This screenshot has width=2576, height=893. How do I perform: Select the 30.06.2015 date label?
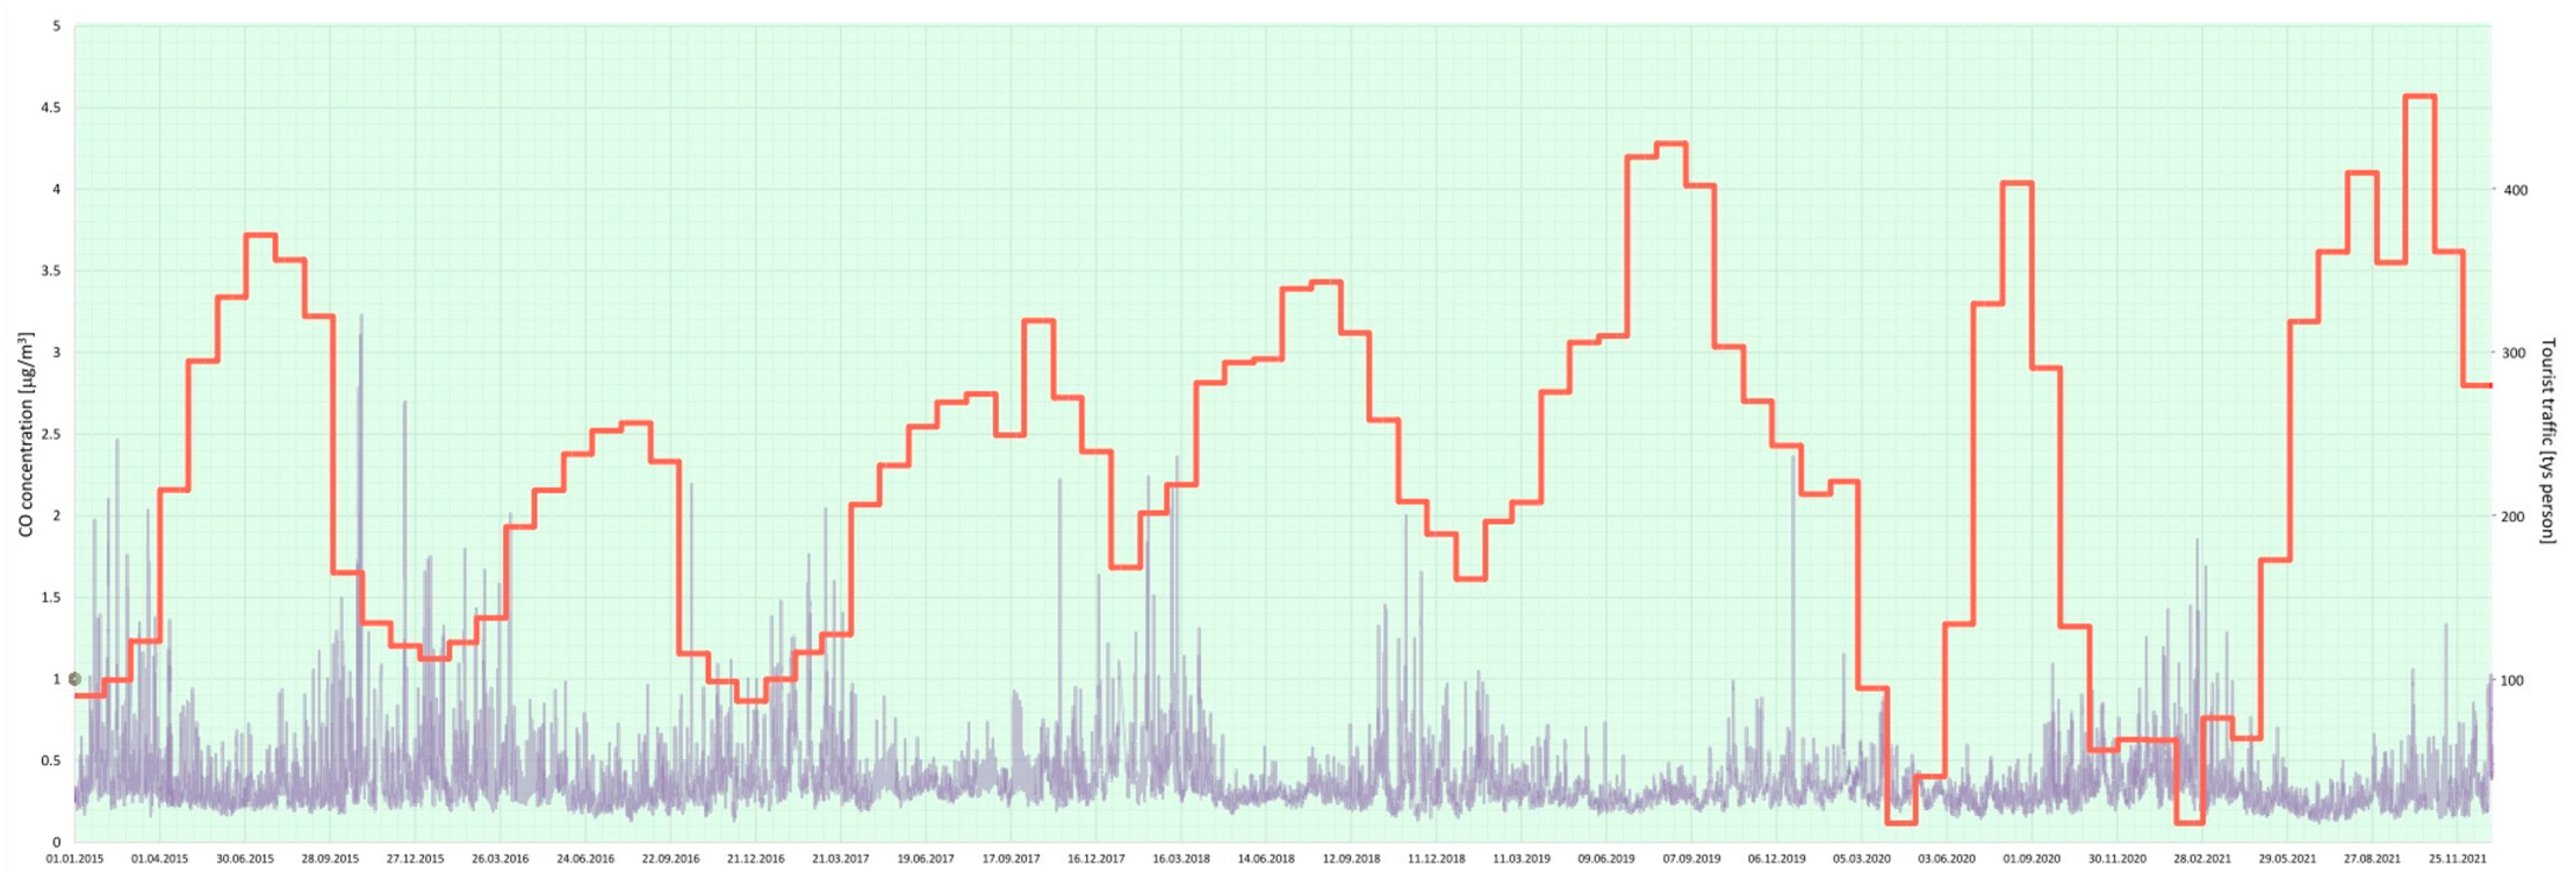coord(245,859)
